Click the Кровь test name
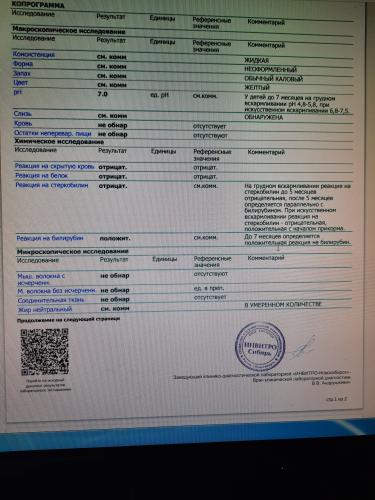Screen dimensions: 375x500 [23, 124]
